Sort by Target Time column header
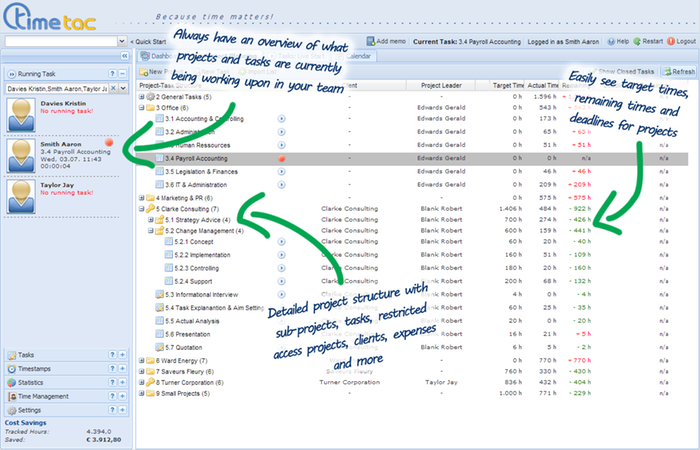700x450 pixels. pyautogui.click(x=508, y=85)
